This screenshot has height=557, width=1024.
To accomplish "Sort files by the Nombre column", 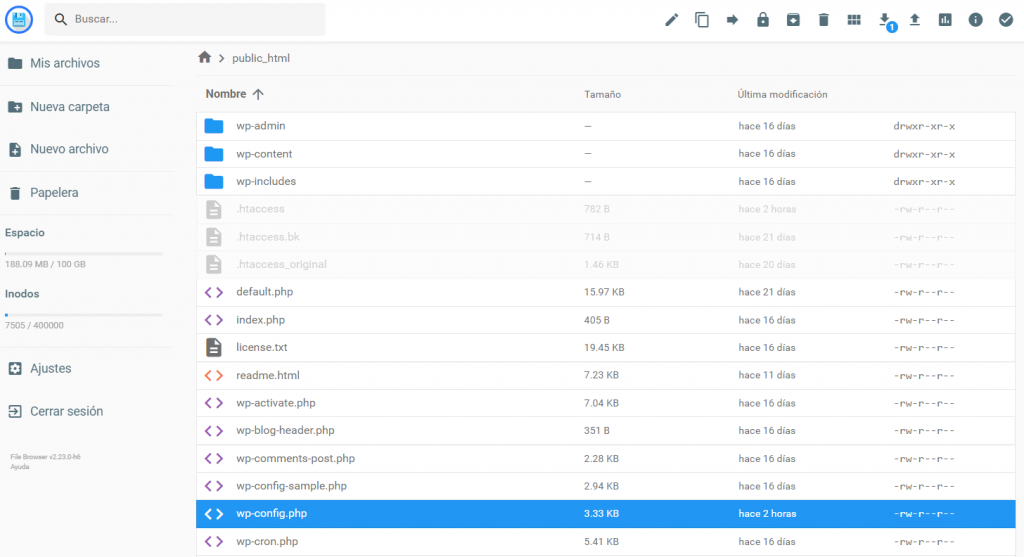I will click(x=226, y=94).
